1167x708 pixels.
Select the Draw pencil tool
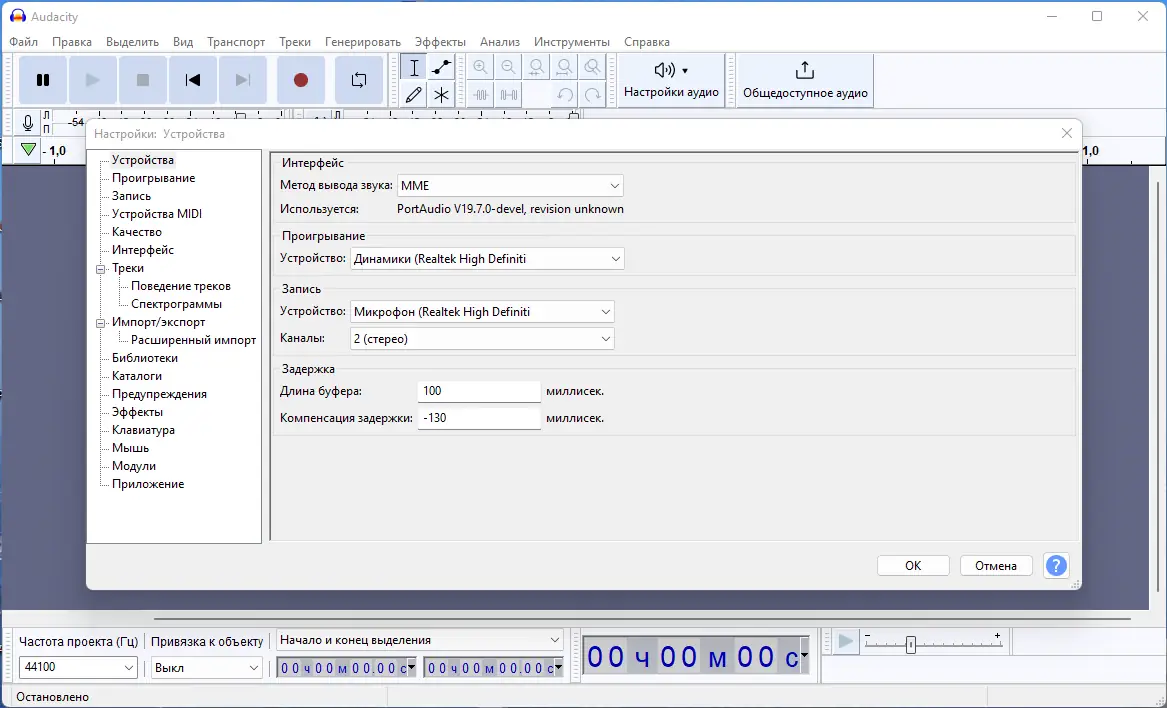[414, 95]
